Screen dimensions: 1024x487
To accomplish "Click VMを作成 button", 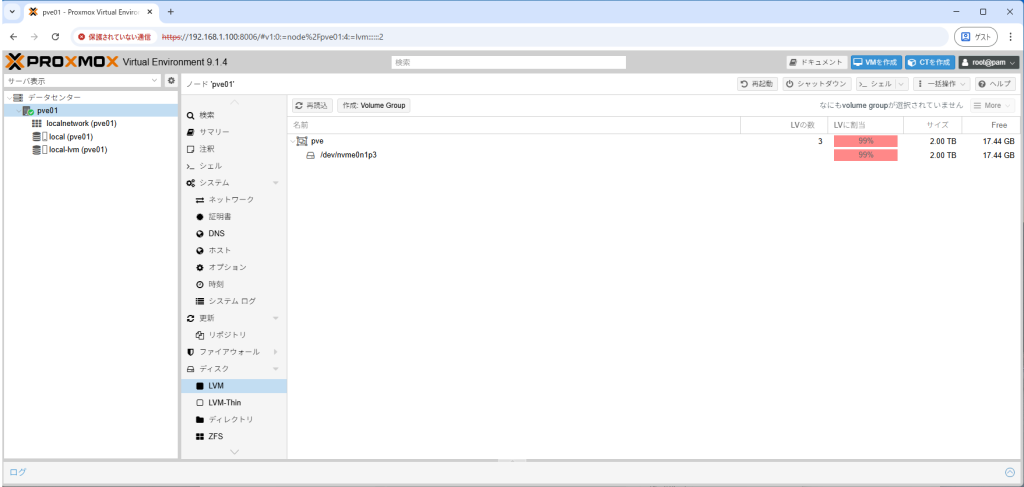I will click(x=876, y=63).
